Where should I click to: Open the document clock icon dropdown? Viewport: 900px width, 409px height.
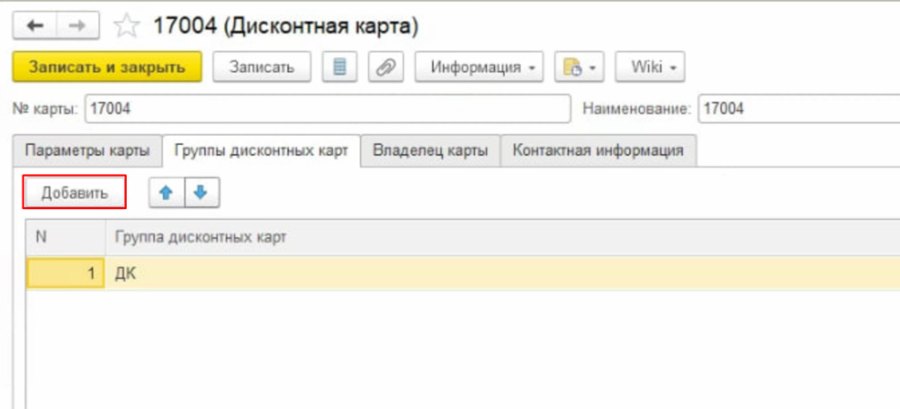[579, 67]
